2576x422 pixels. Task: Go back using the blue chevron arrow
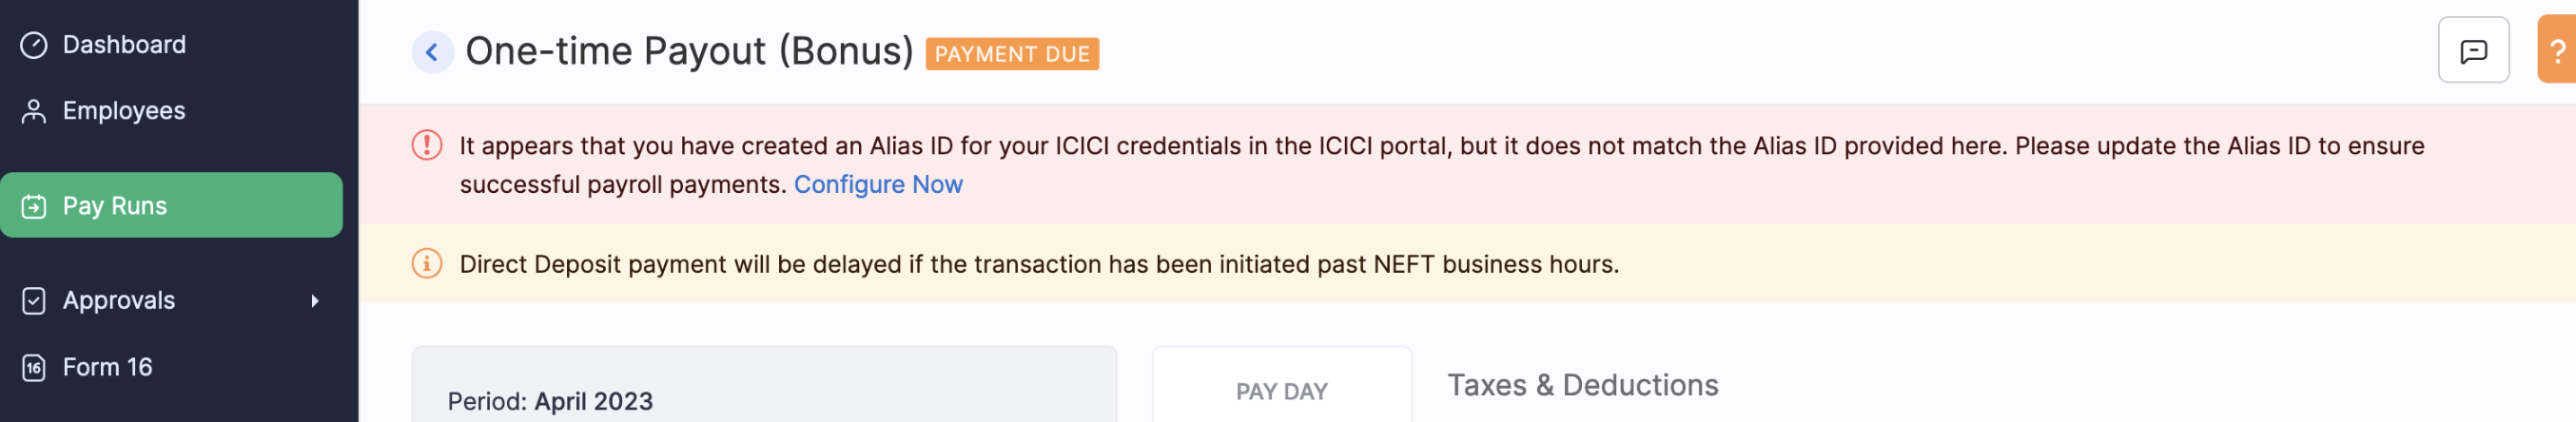pos(432,52)
